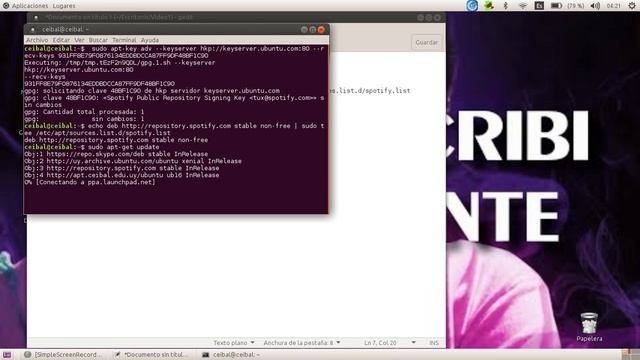This screenshot has height=360, width=640.
Task: Switch to SimpleScreenRecorder taskbar entry
Action: coord(62,355)
